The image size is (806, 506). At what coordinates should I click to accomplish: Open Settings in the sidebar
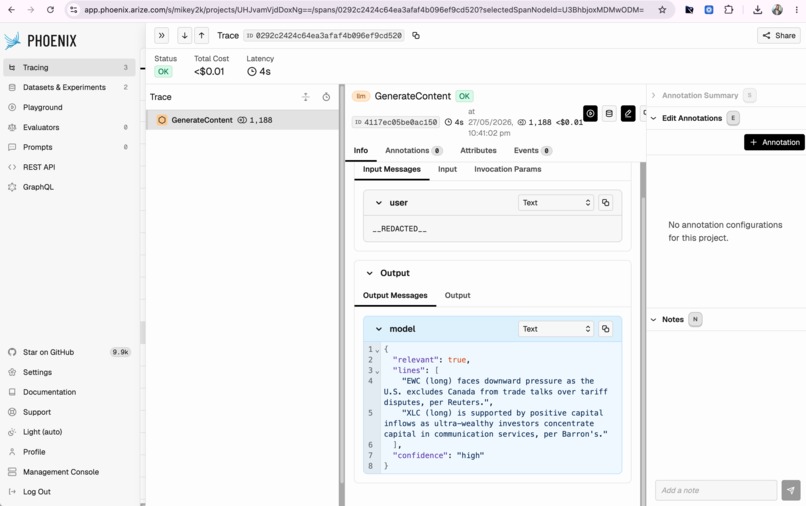(x=69, y=372)
